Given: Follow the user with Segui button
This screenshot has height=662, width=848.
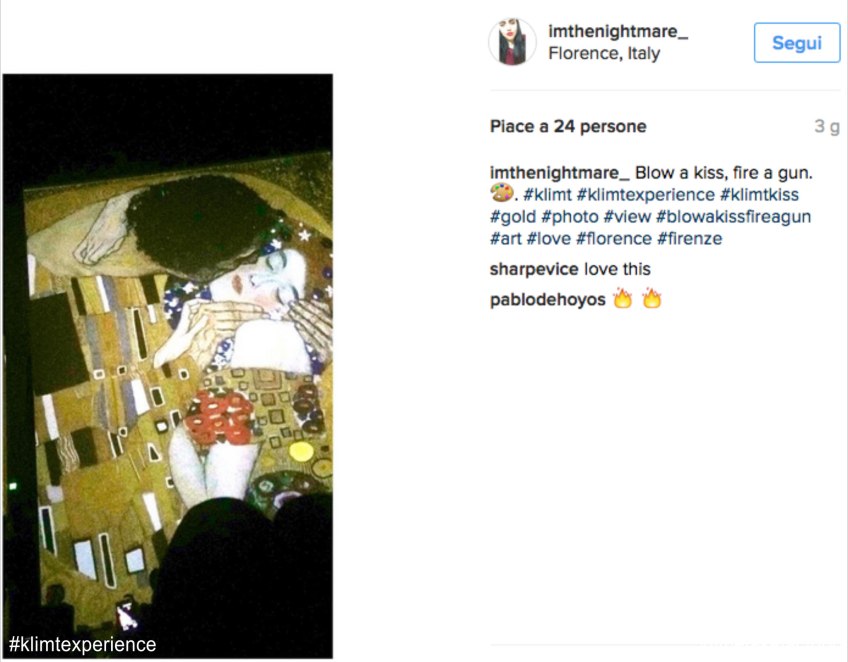Looking at the screenshot, I should (x=797, y=43).
